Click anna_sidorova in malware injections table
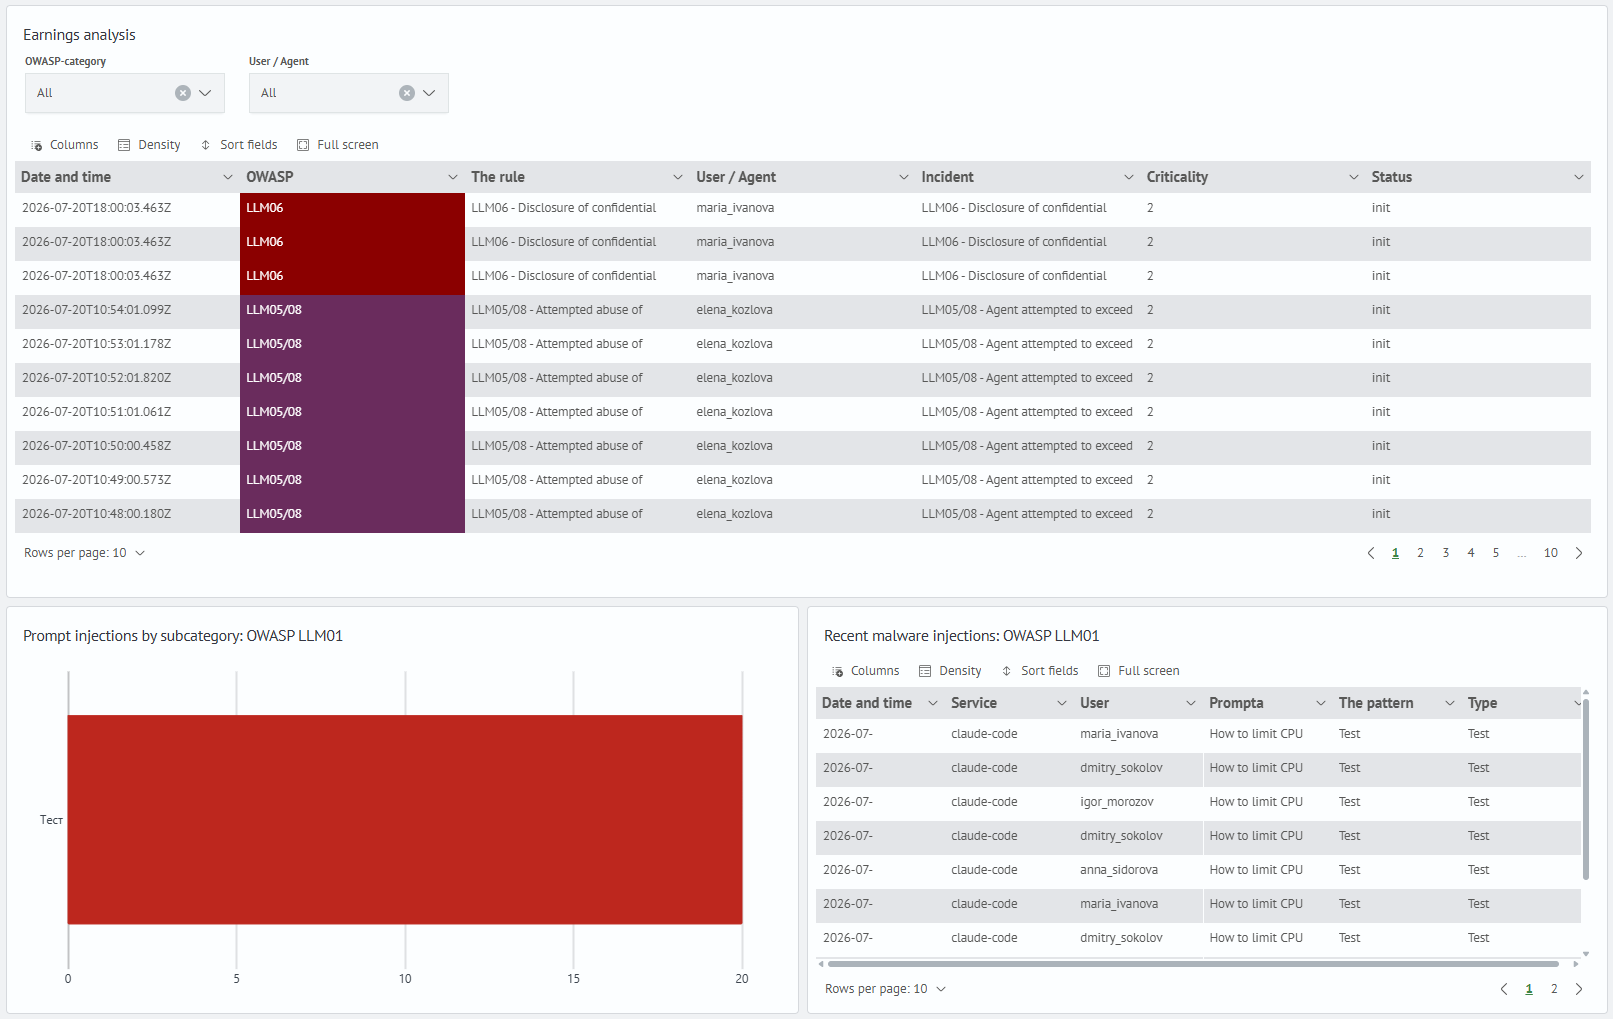 (x=1119, y=870)
